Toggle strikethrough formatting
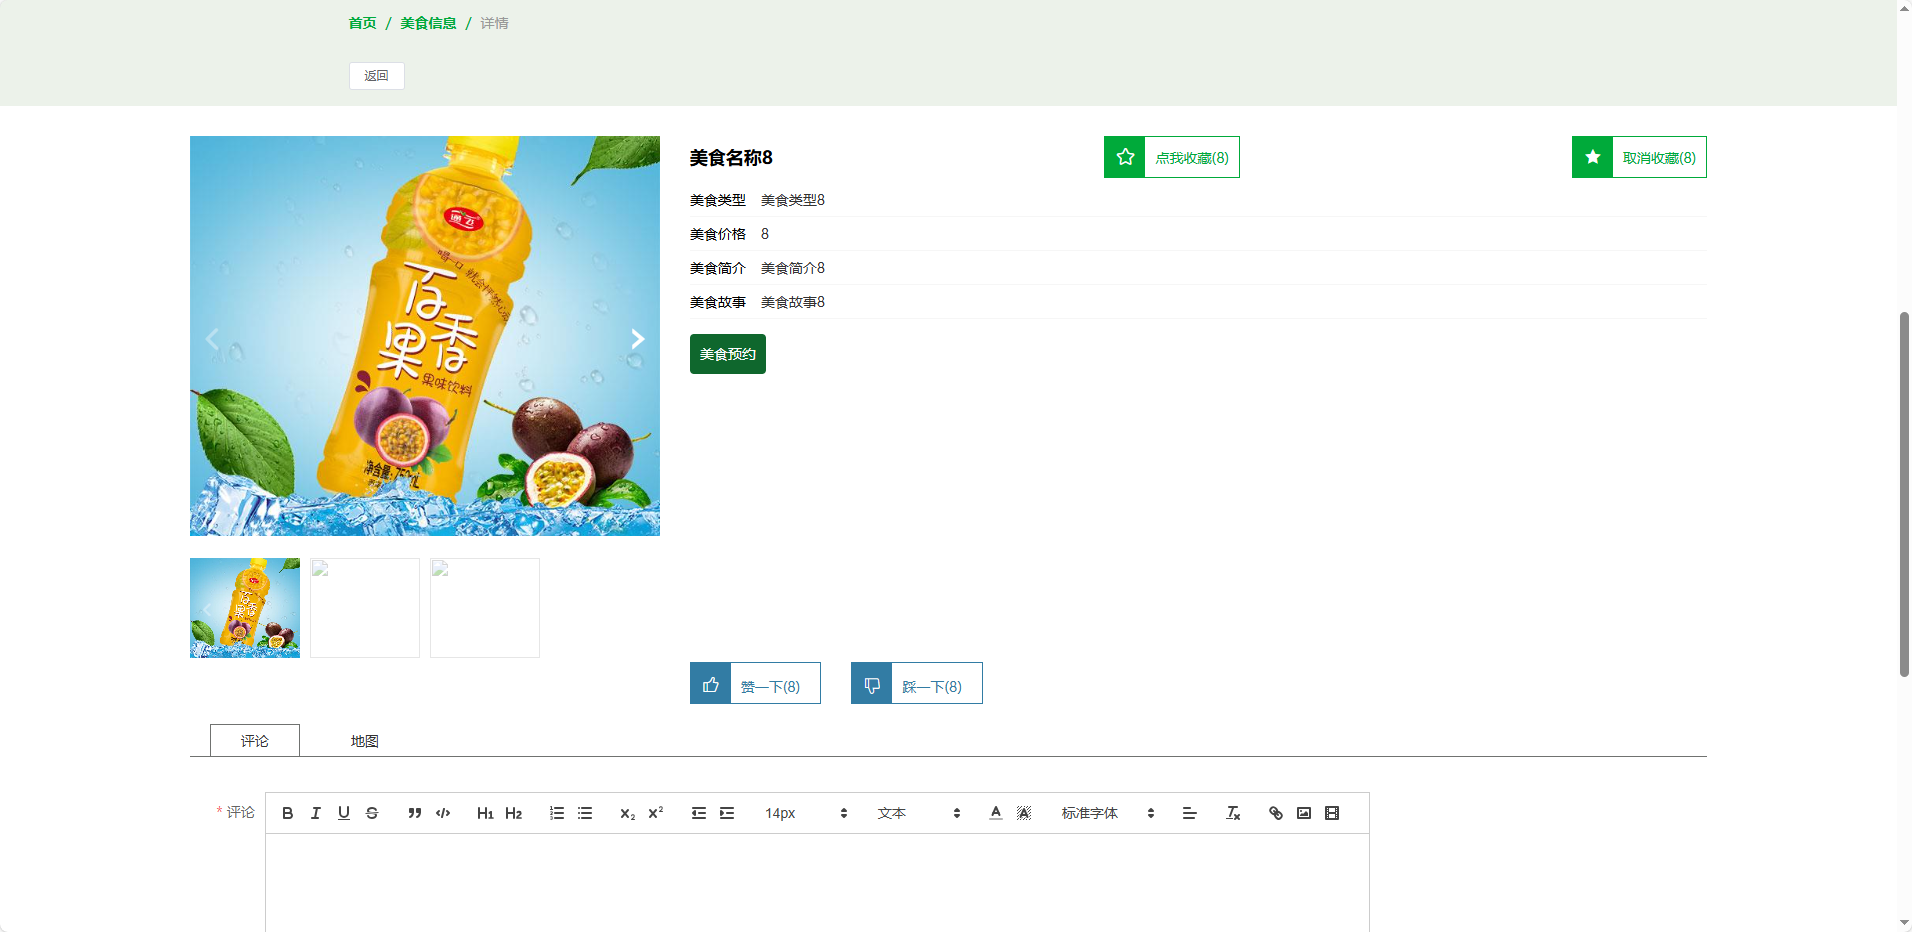The image size is (1912, 932). pyautogui.click(x=372, y=813)
